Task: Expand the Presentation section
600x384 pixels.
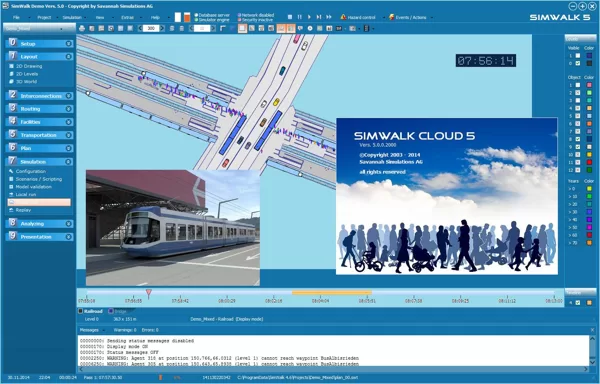Action: coord(68,237)
